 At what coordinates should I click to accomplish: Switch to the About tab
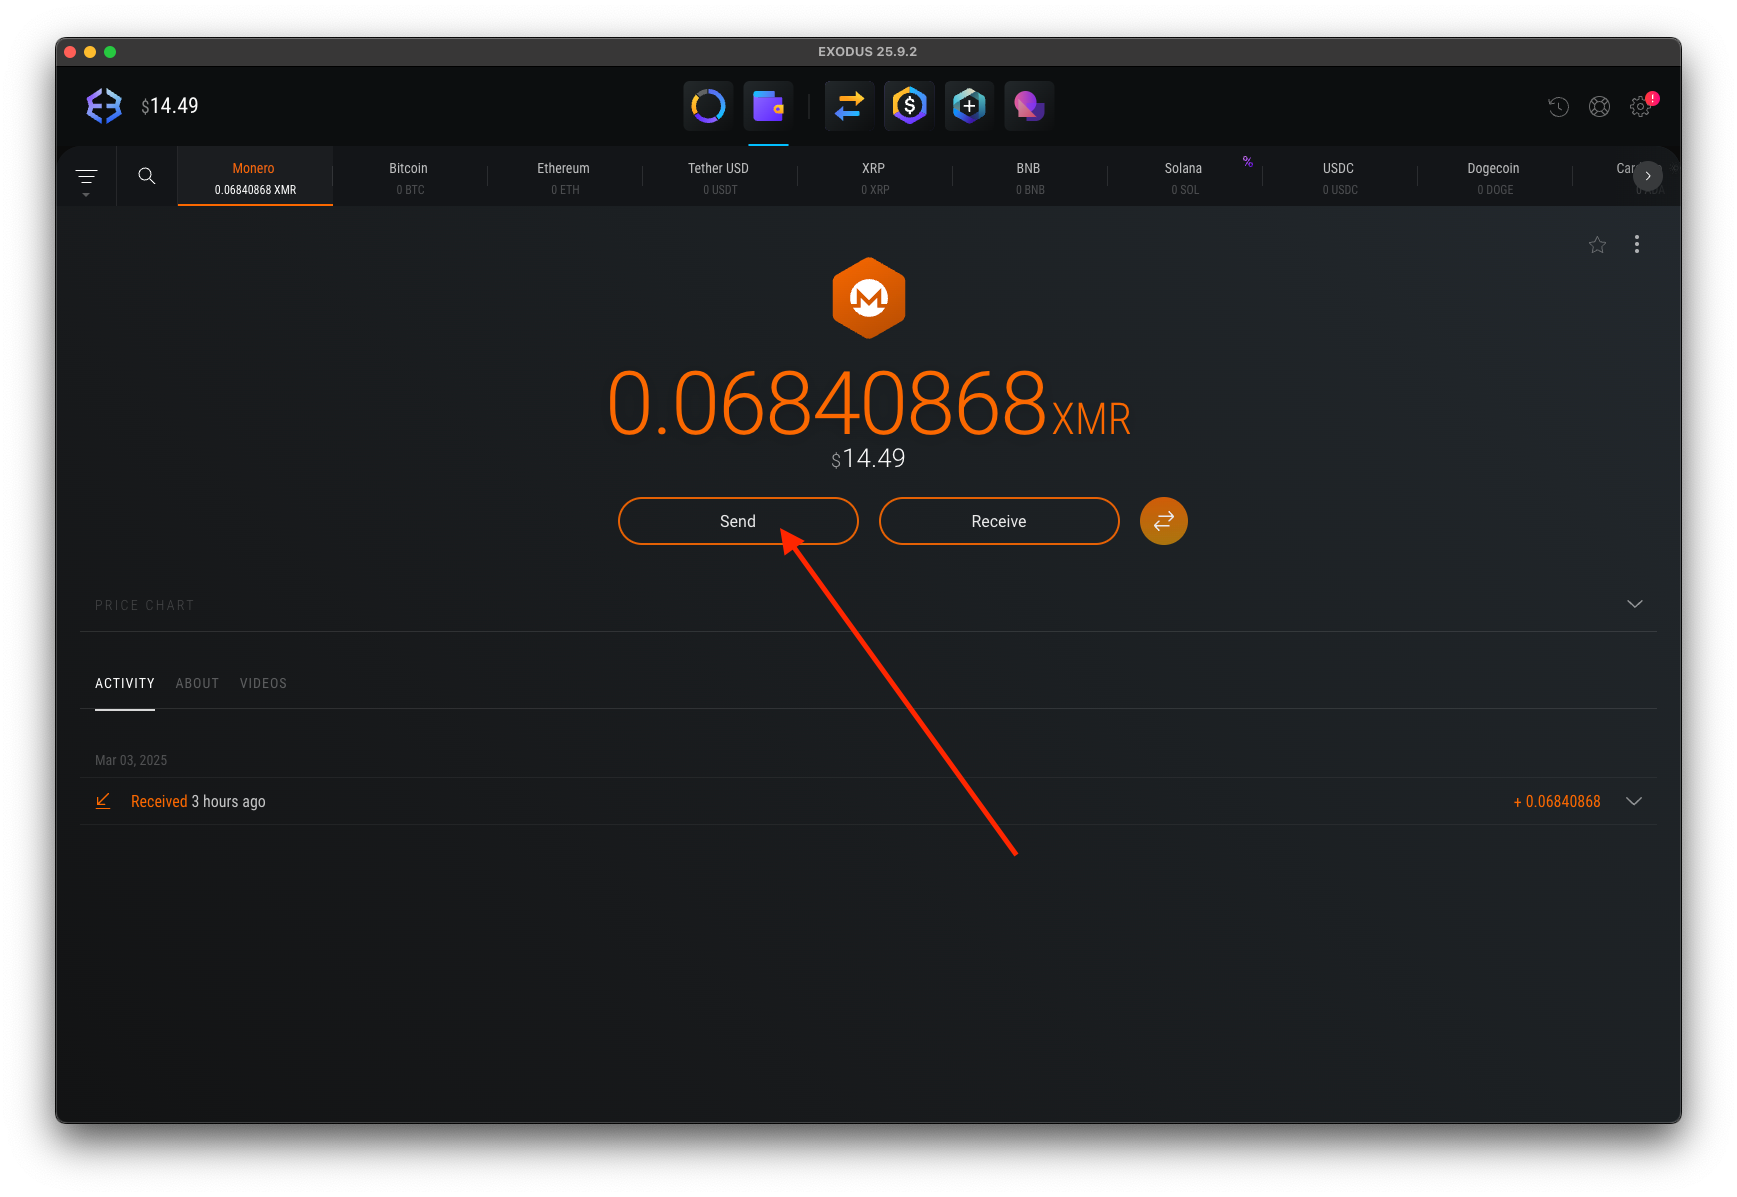click(197, 684)
